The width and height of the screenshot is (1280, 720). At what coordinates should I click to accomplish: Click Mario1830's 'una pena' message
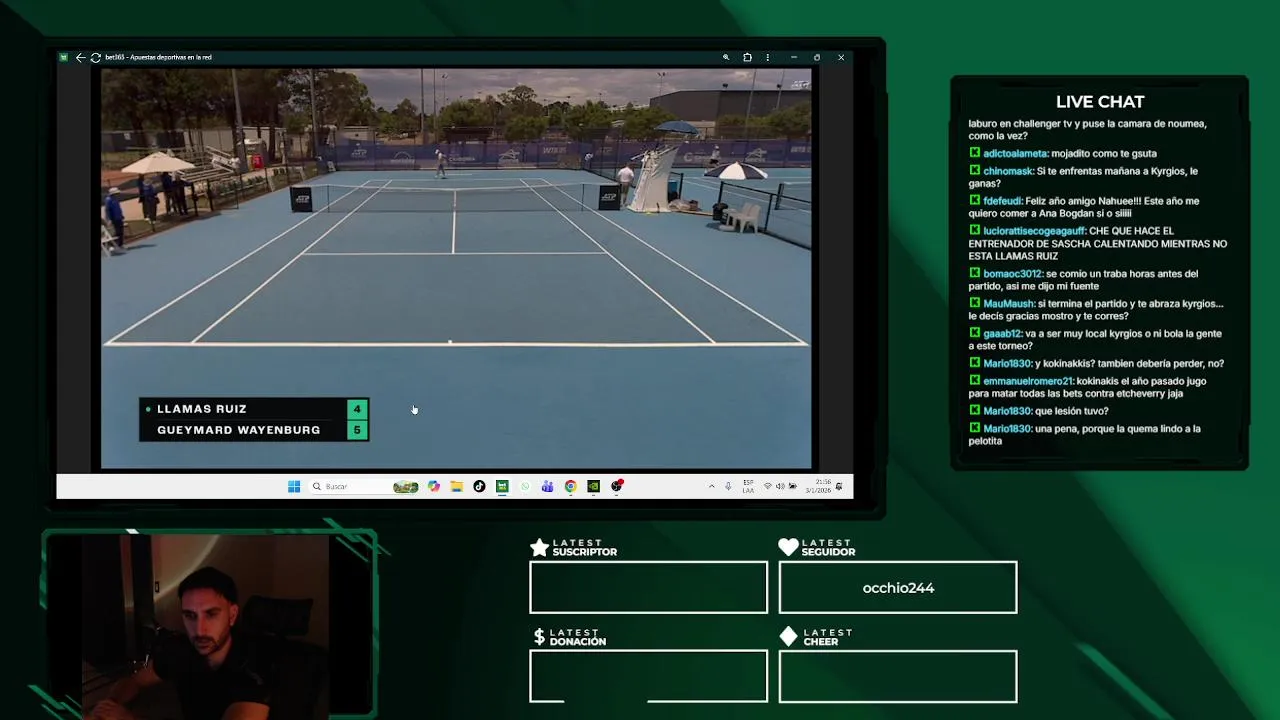1084,435
